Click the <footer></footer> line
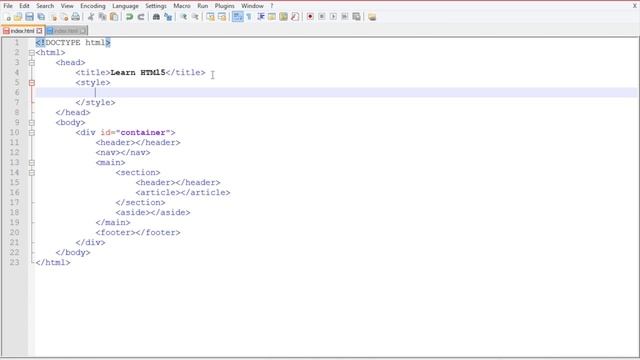Viewport: 640px width, 360px height. pos(138,232)
